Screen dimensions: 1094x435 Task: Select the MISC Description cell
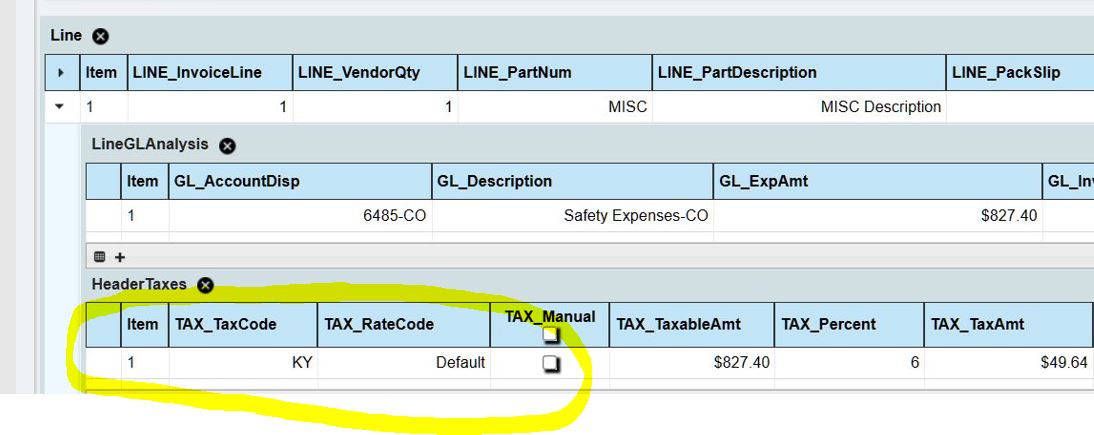pos(799,107)
